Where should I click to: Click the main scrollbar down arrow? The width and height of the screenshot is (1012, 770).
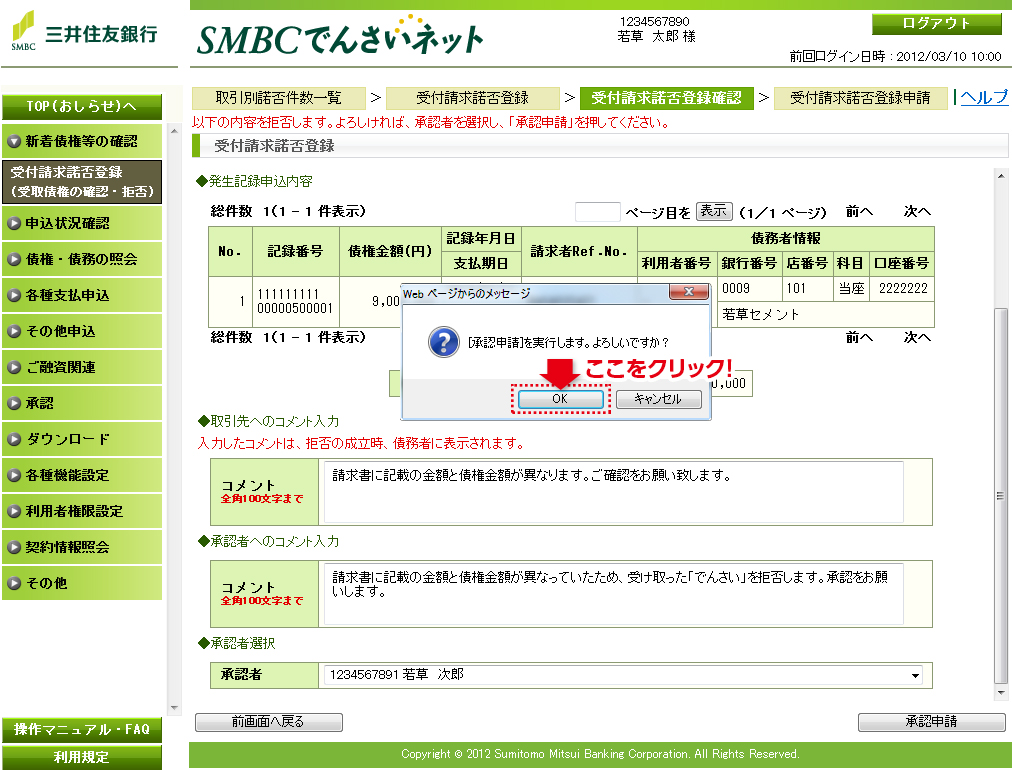click(x=1001, y=693)
